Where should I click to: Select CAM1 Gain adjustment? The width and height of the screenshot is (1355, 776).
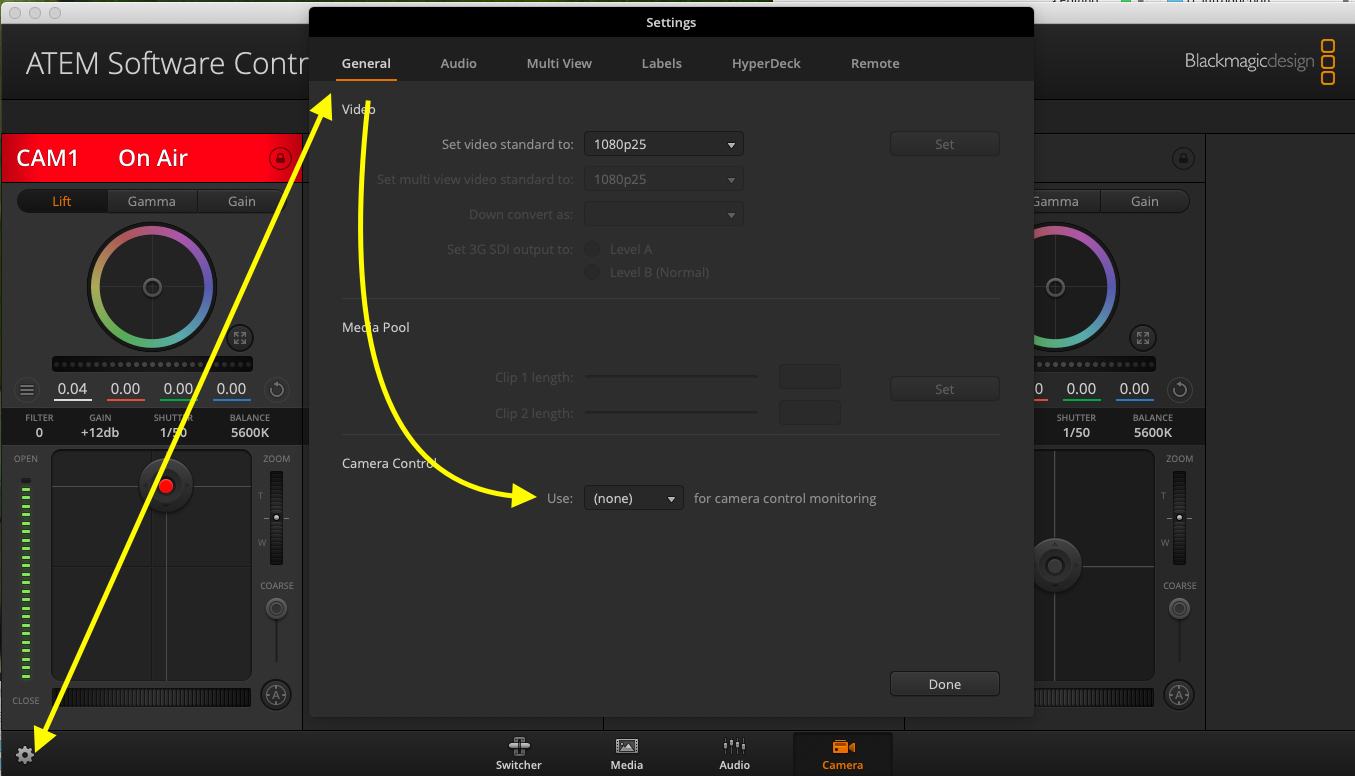point(242,201)
